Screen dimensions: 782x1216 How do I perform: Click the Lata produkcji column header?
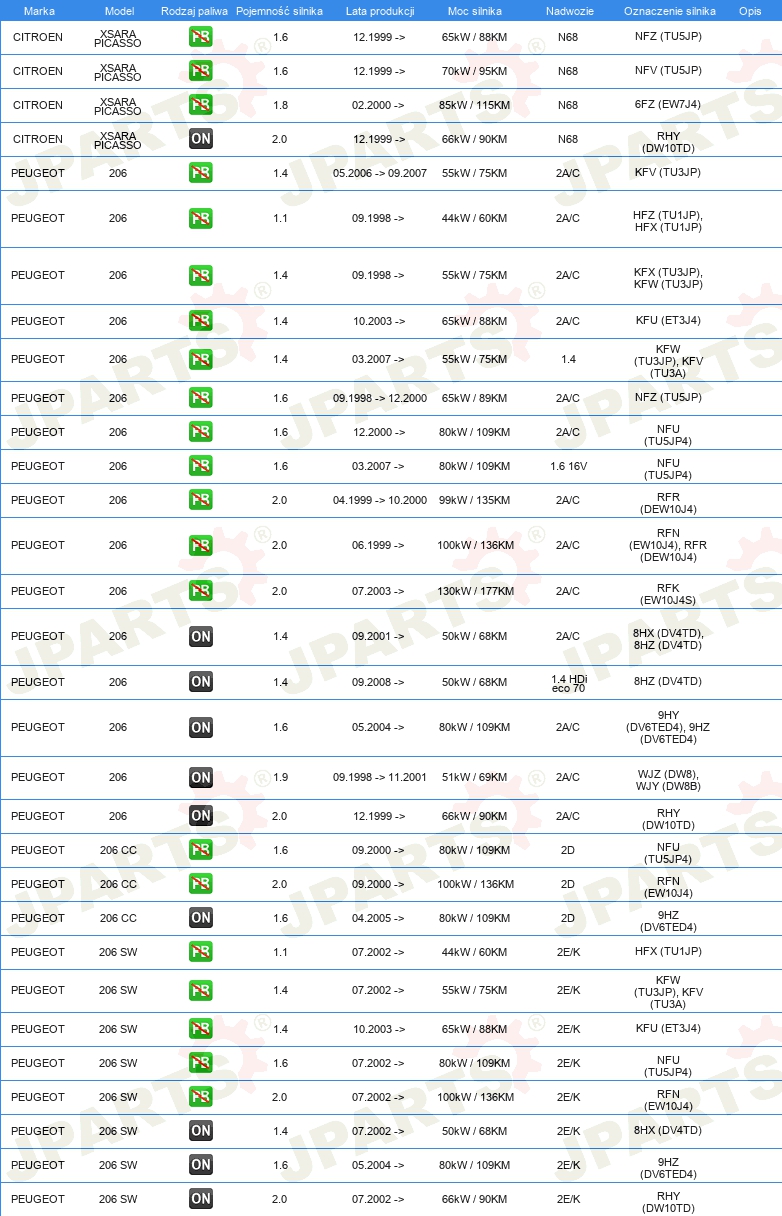[x=379, y=11]
